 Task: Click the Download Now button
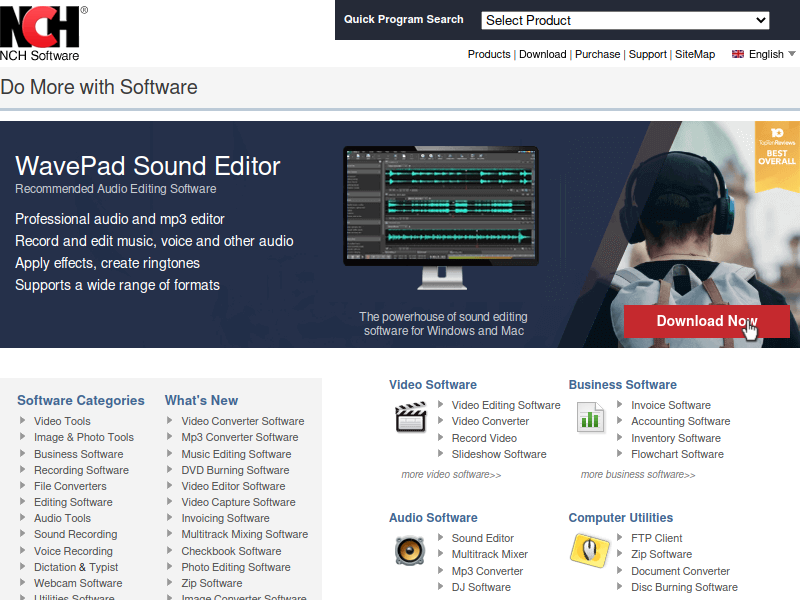[707, 321]
